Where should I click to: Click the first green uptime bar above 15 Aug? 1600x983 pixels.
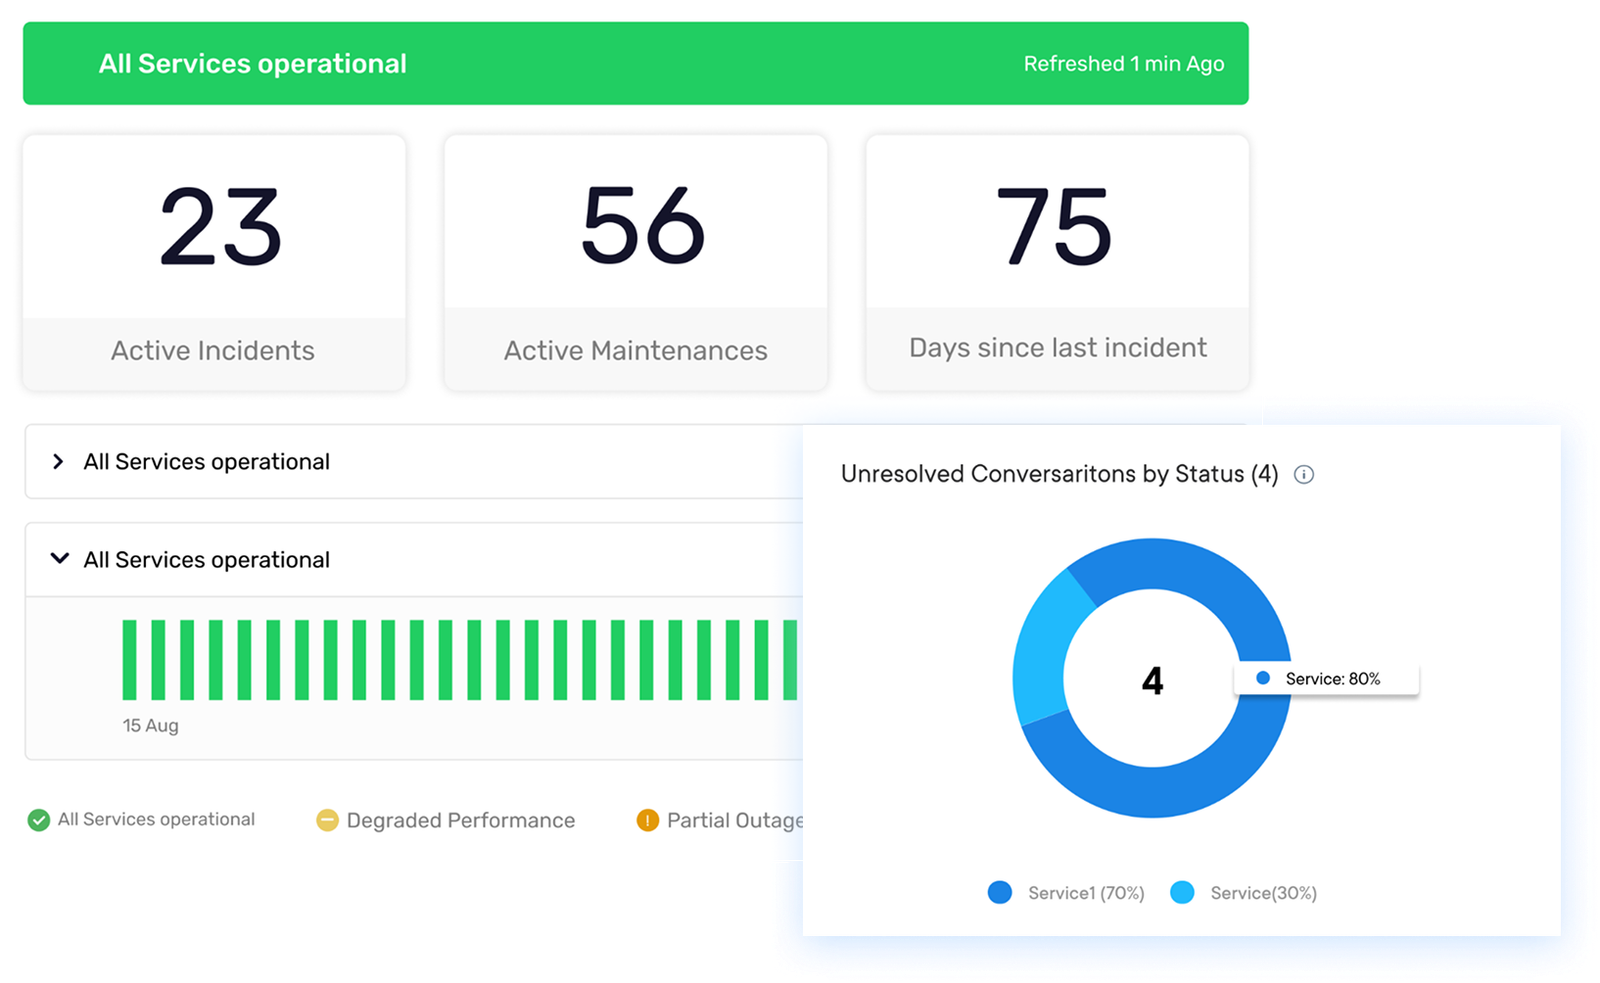129,660
